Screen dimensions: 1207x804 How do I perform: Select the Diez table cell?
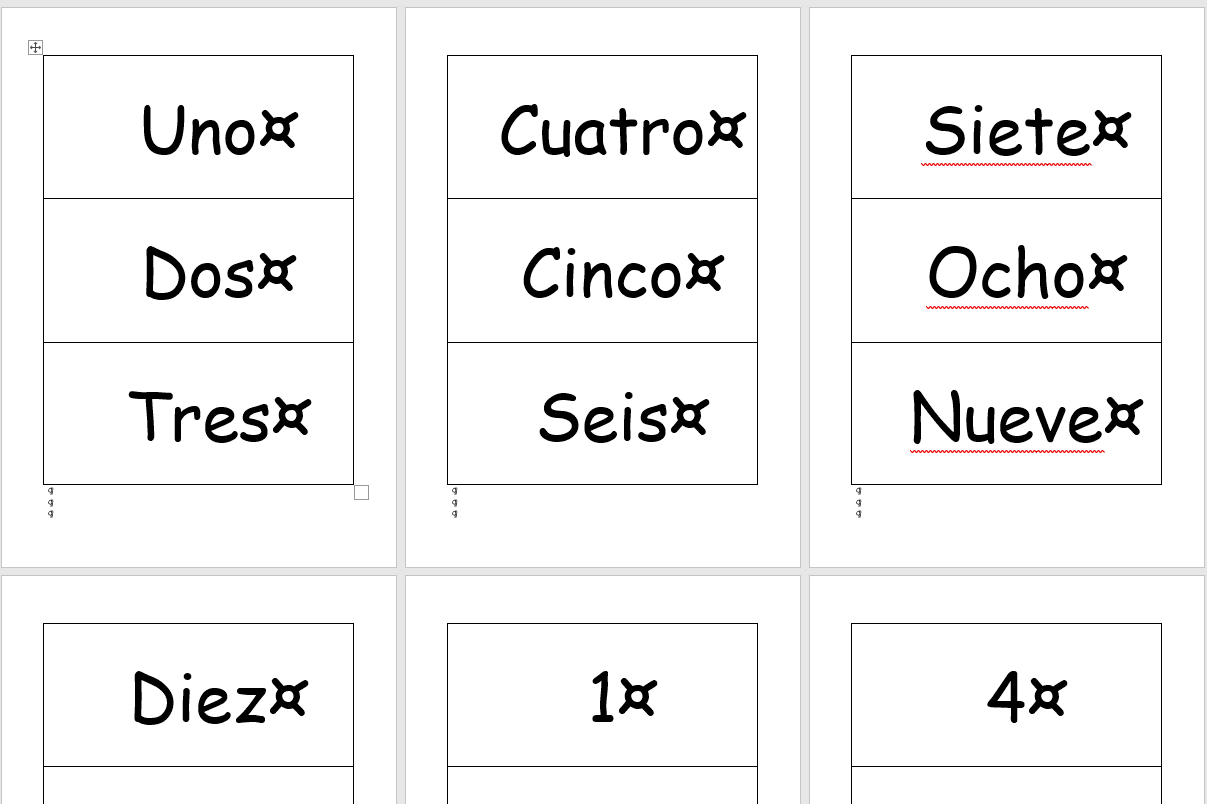pos(198,696)
